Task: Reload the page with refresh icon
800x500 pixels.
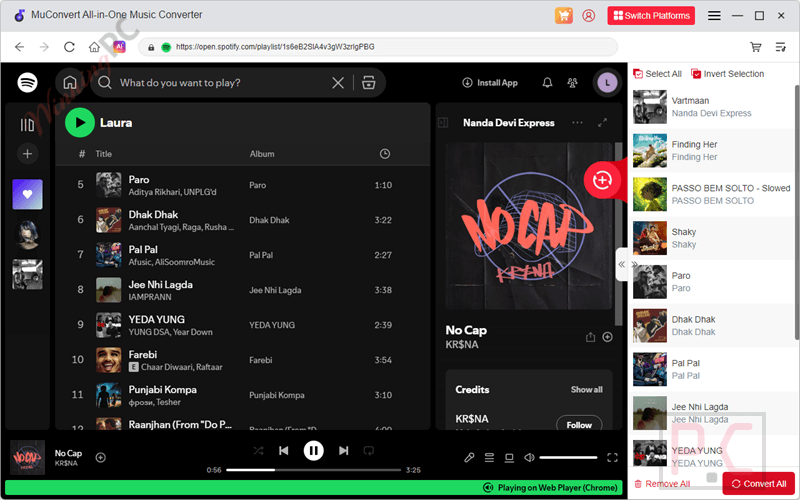Action: coord(69,47)
